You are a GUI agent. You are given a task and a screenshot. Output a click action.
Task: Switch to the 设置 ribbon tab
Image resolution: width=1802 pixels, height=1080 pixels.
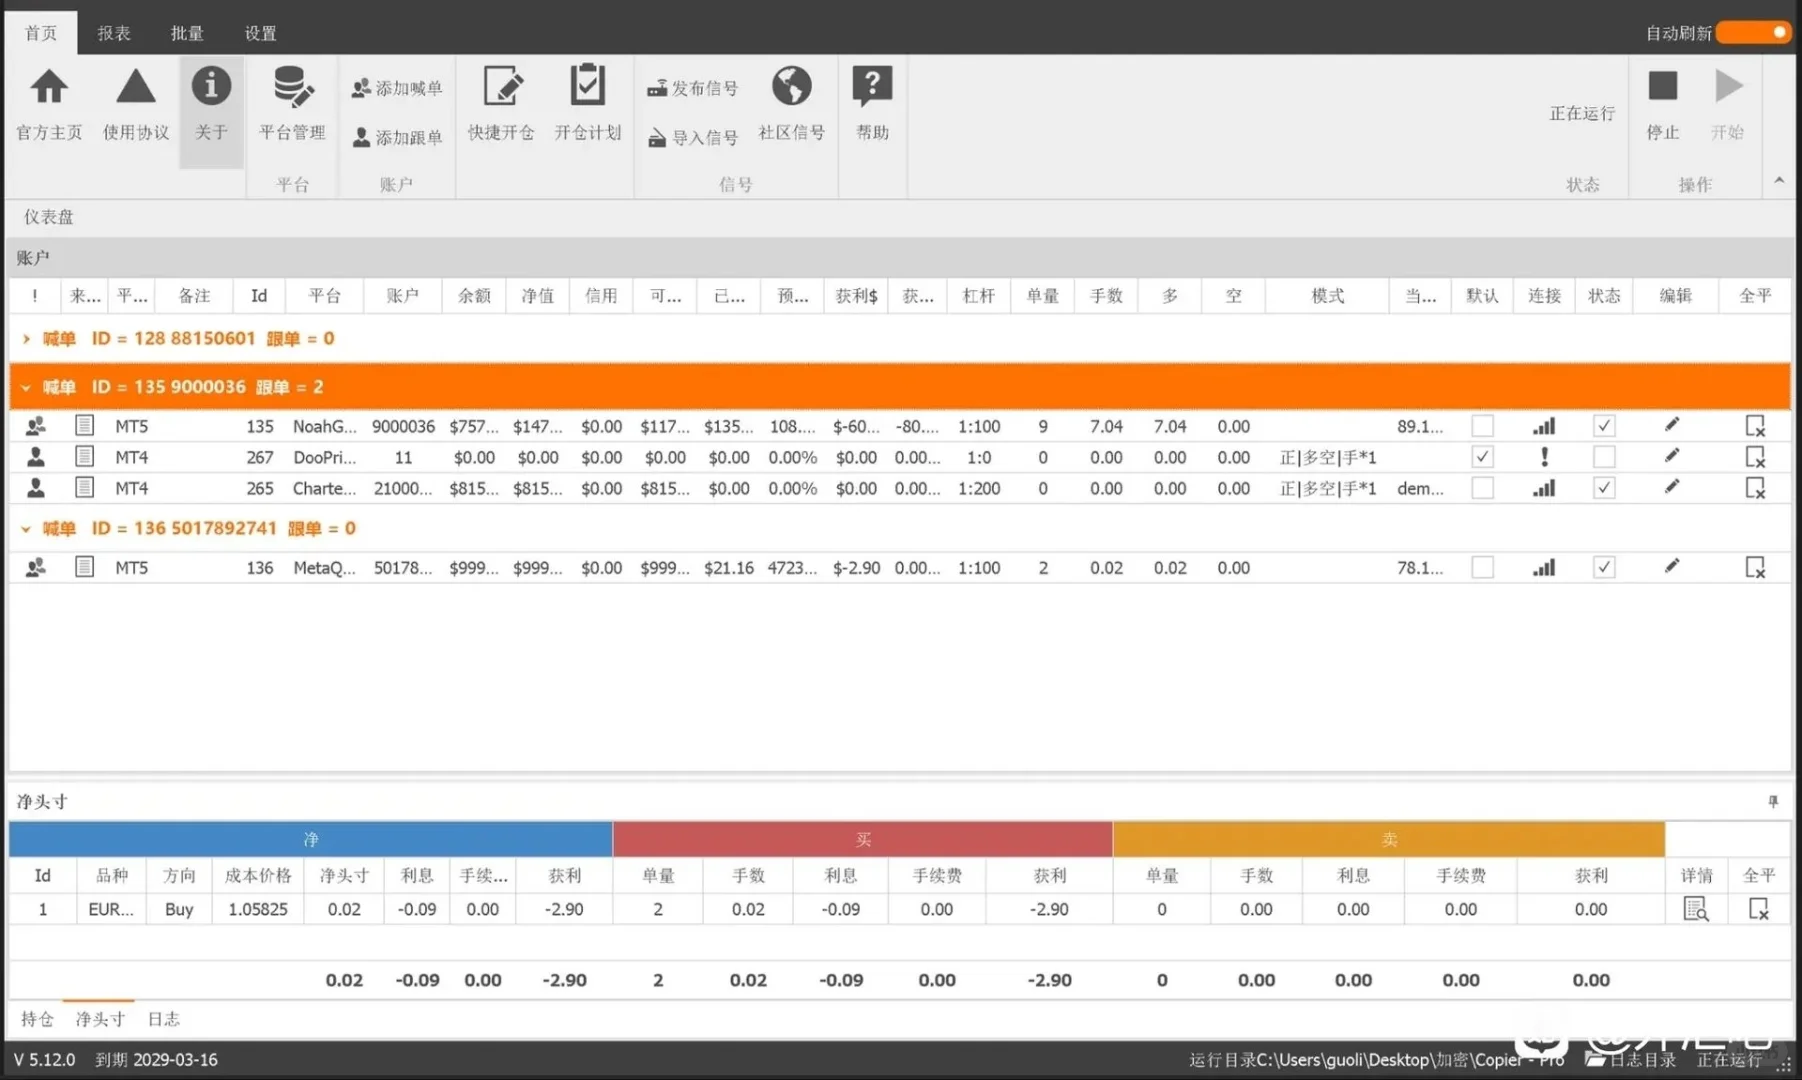(261, 33)
